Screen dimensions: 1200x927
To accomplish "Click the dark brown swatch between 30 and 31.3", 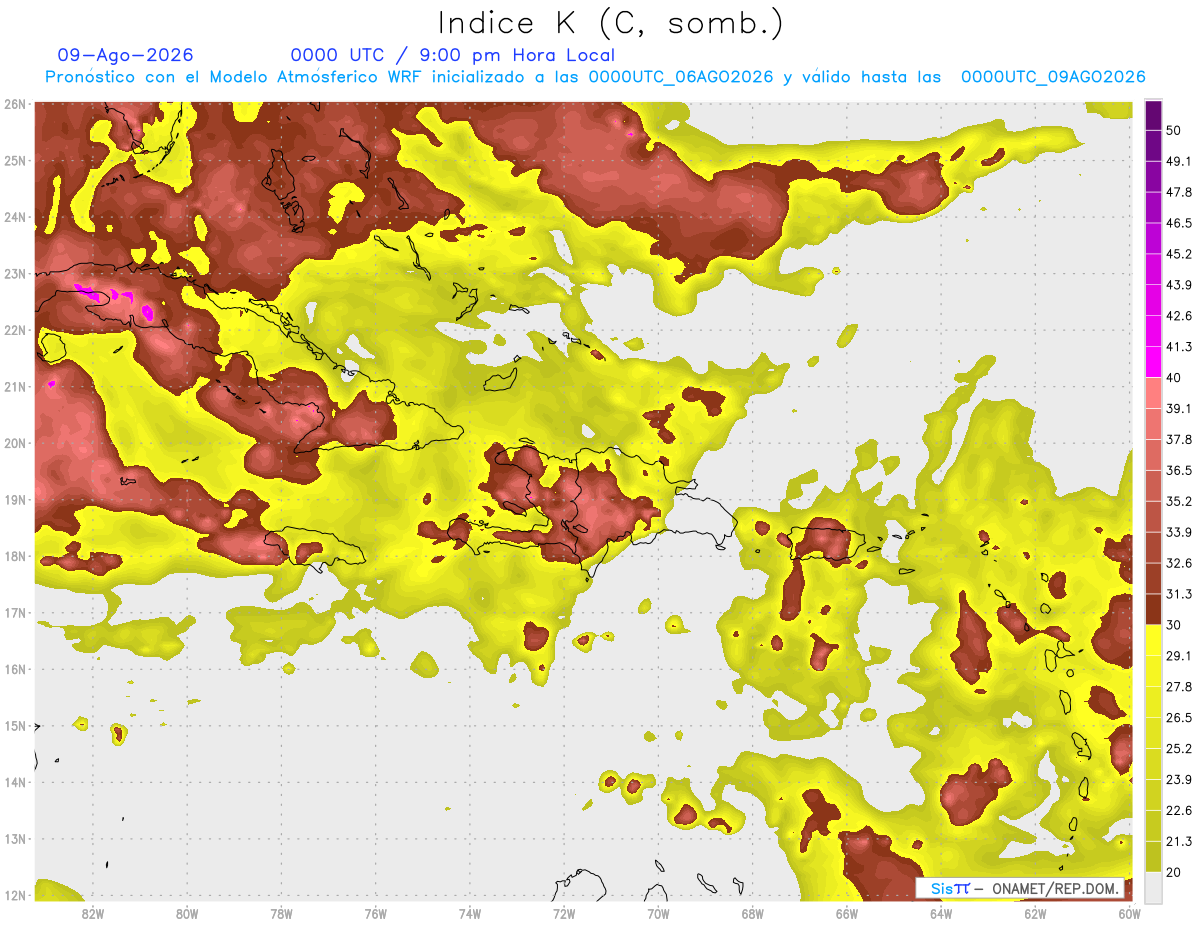I will pyautogui.click(x=1153, y=609).
